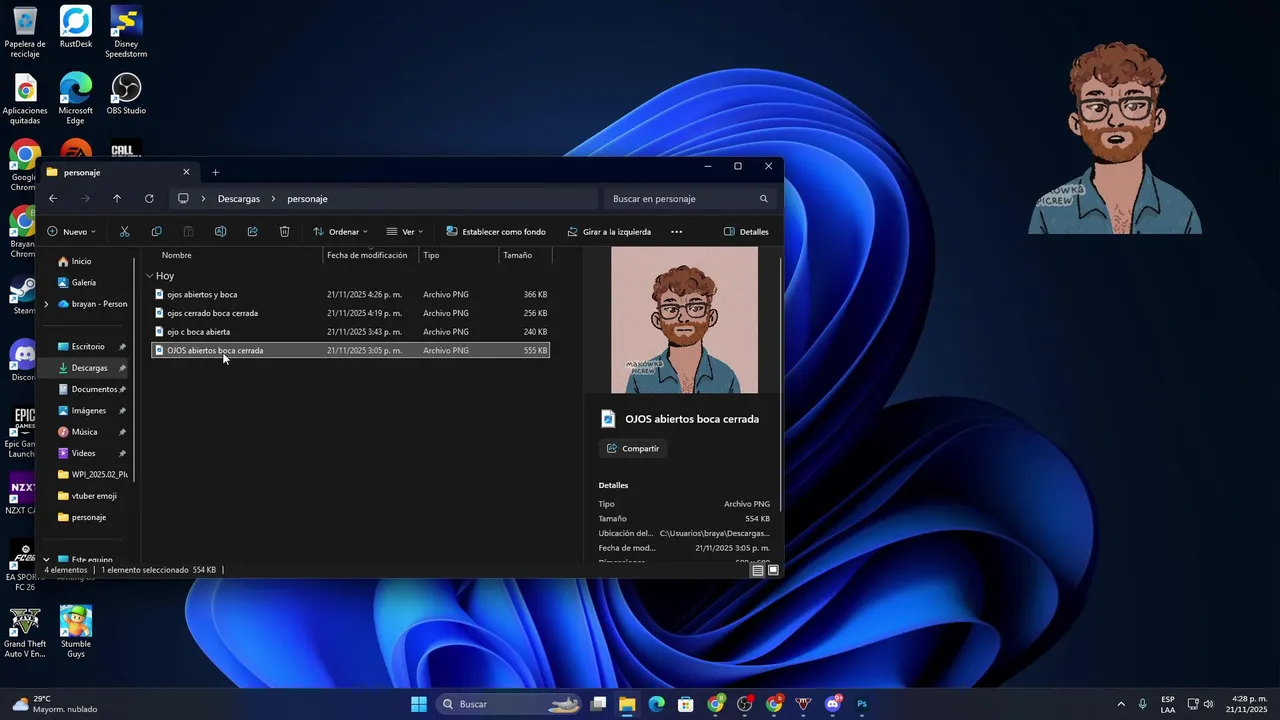Open Photoshop from the taskbar

(x=862, y=704)
